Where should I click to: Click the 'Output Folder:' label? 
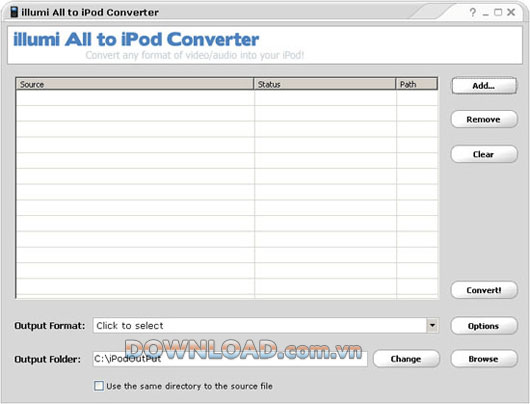tap(48, 359)
